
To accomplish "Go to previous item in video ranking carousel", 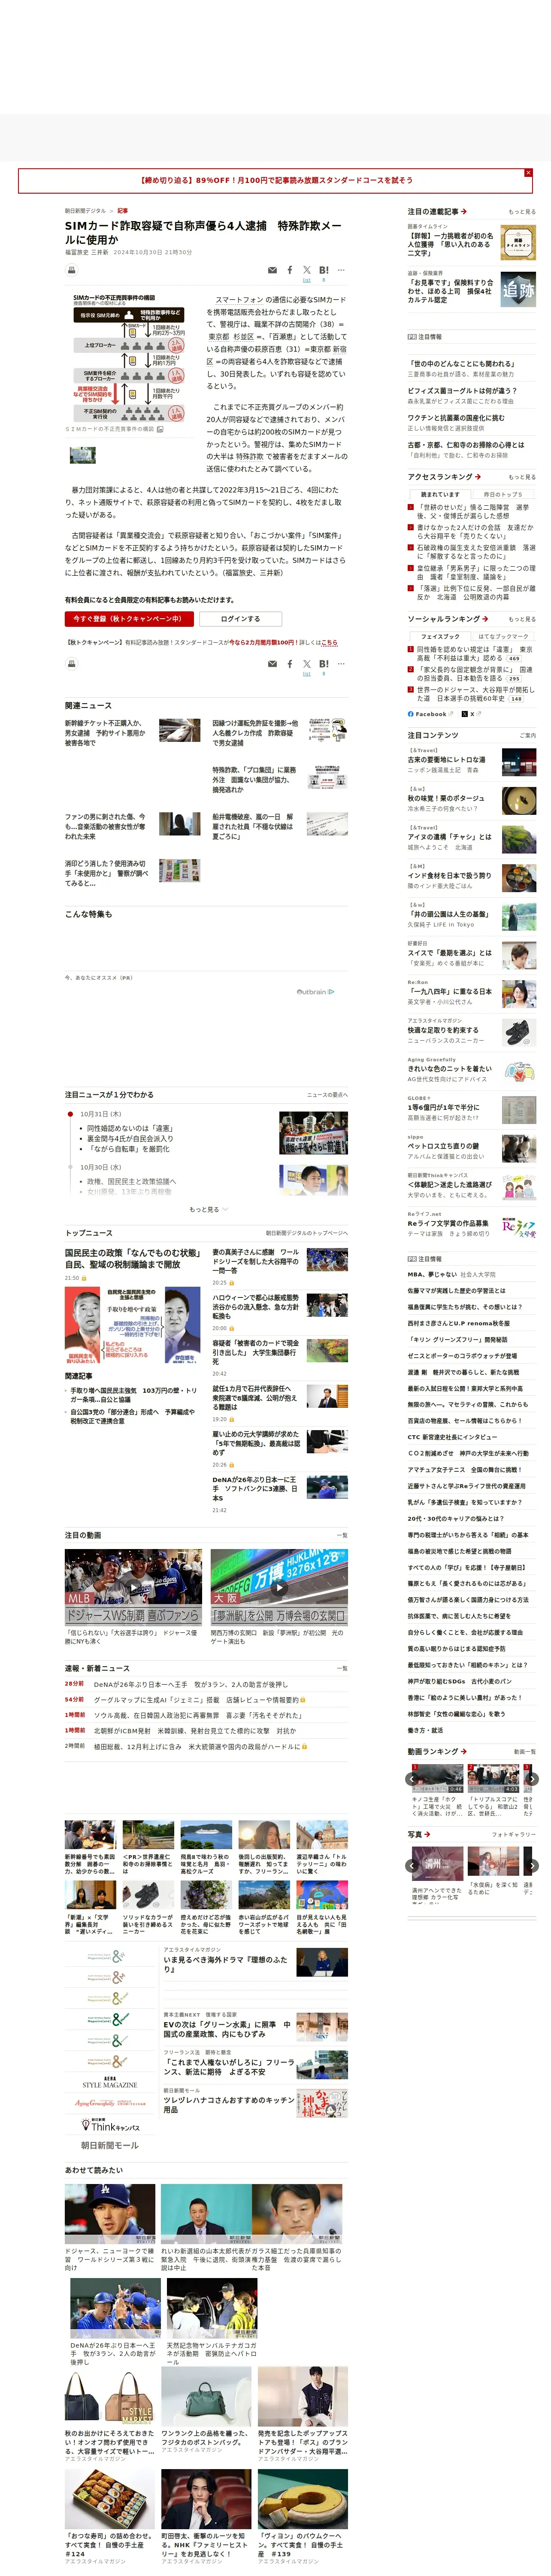I will coord(411,1779).
